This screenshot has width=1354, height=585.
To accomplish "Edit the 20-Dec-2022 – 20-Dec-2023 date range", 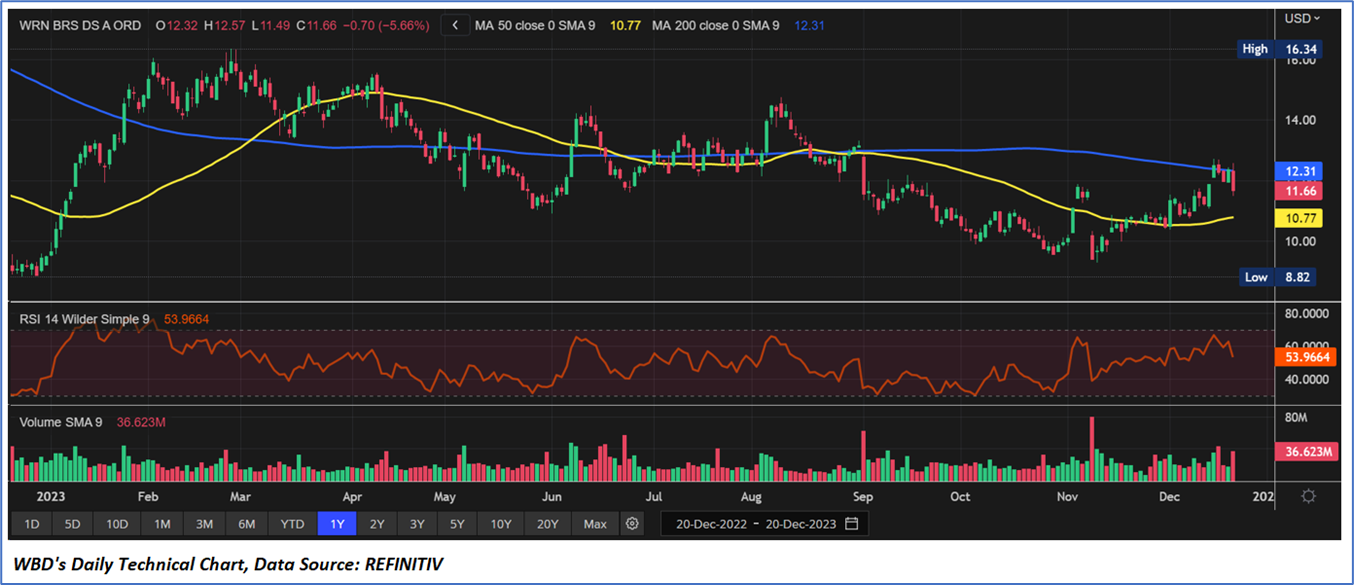I will pyautogui.click(x=766, y=524).
